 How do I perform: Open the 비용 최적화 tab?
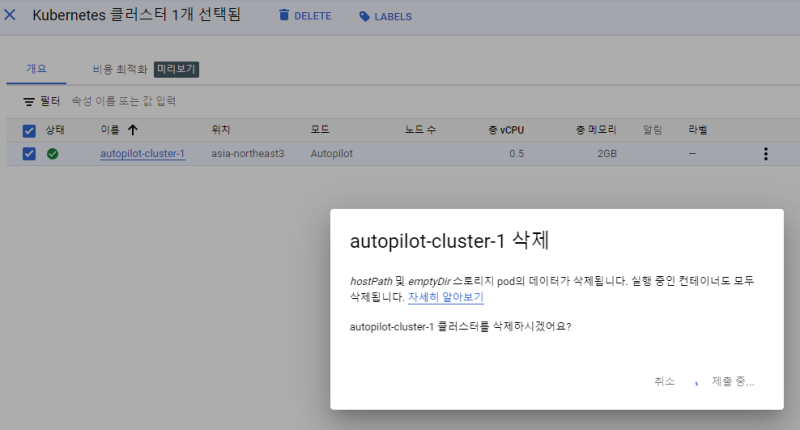click(119, 70)
